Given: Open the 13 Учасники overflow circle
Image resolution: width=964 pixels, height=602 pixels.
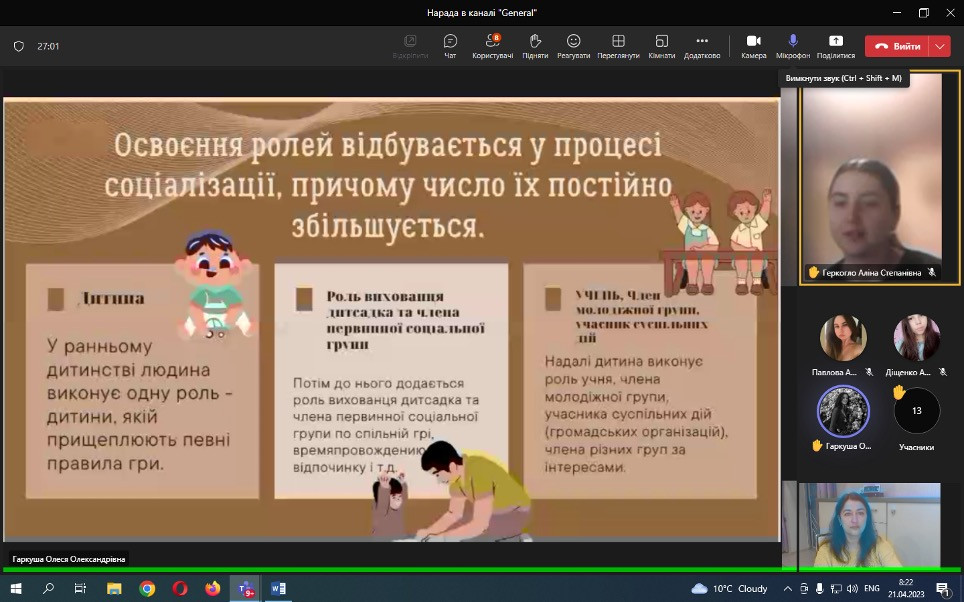Looking at the screenshot, I should 917,411.
